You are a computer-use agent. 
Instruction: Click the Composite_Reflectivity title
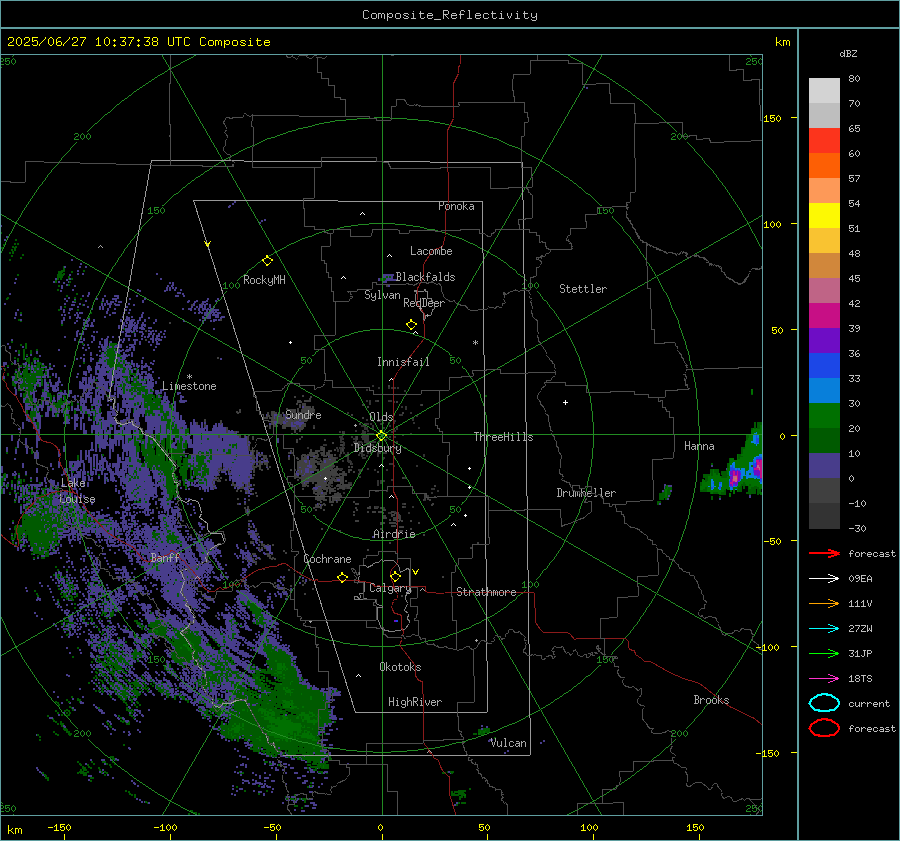point(449,15)
